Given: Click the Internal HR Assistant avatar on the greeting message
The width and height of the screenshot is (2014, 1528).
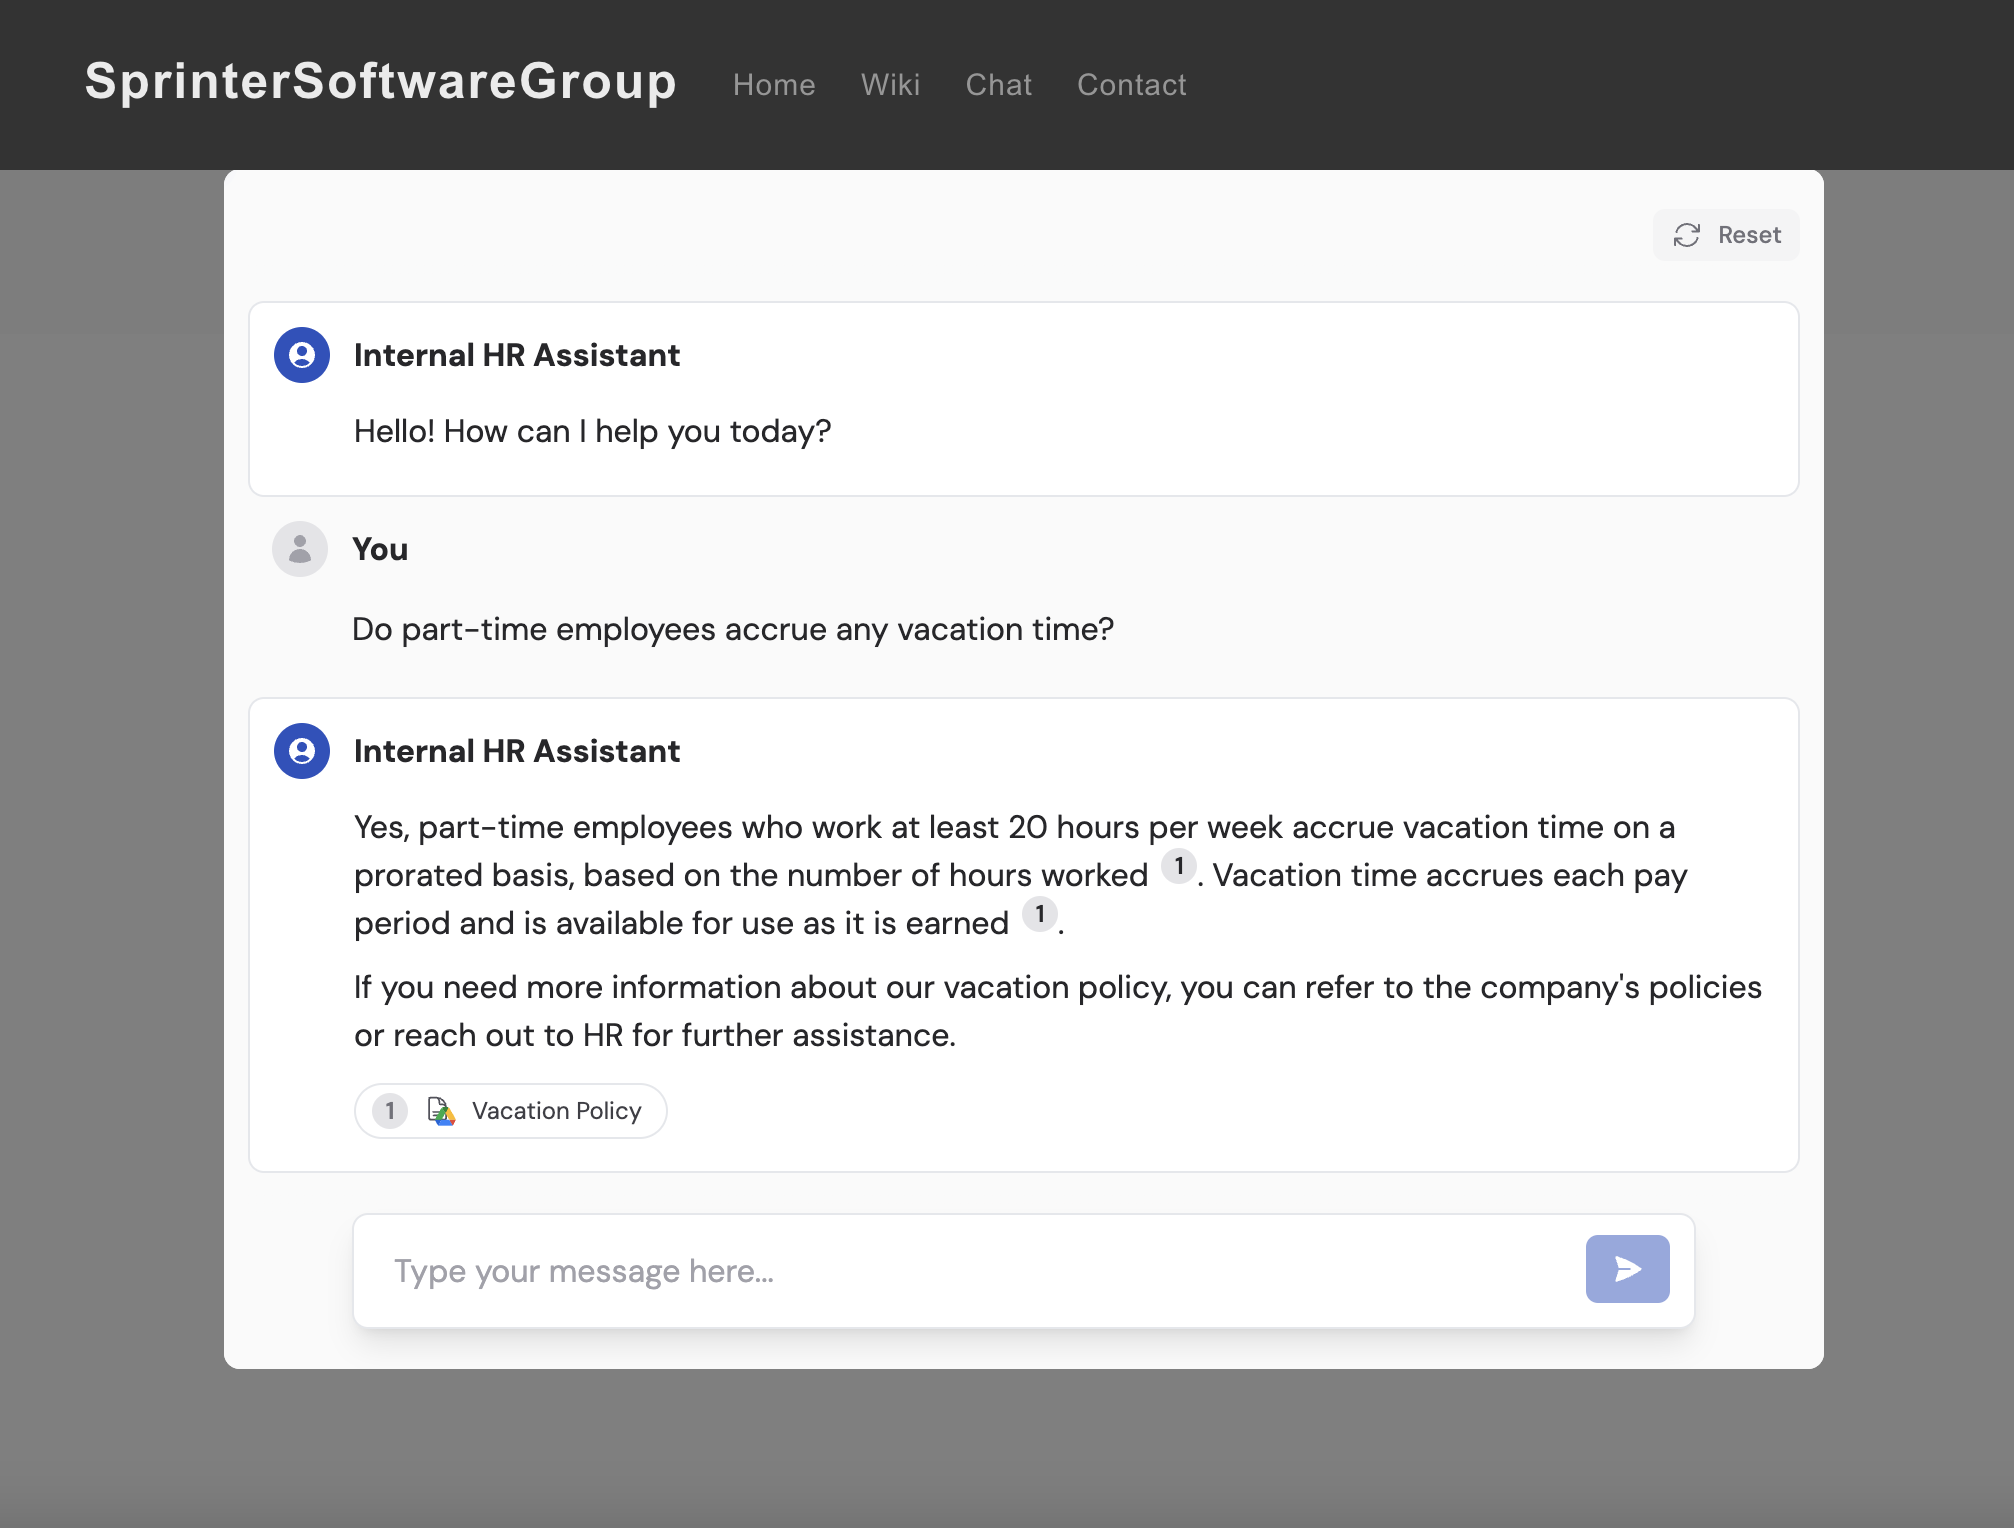Looking at the screenshot, I should pyautogui.click(x=300, y=354).
